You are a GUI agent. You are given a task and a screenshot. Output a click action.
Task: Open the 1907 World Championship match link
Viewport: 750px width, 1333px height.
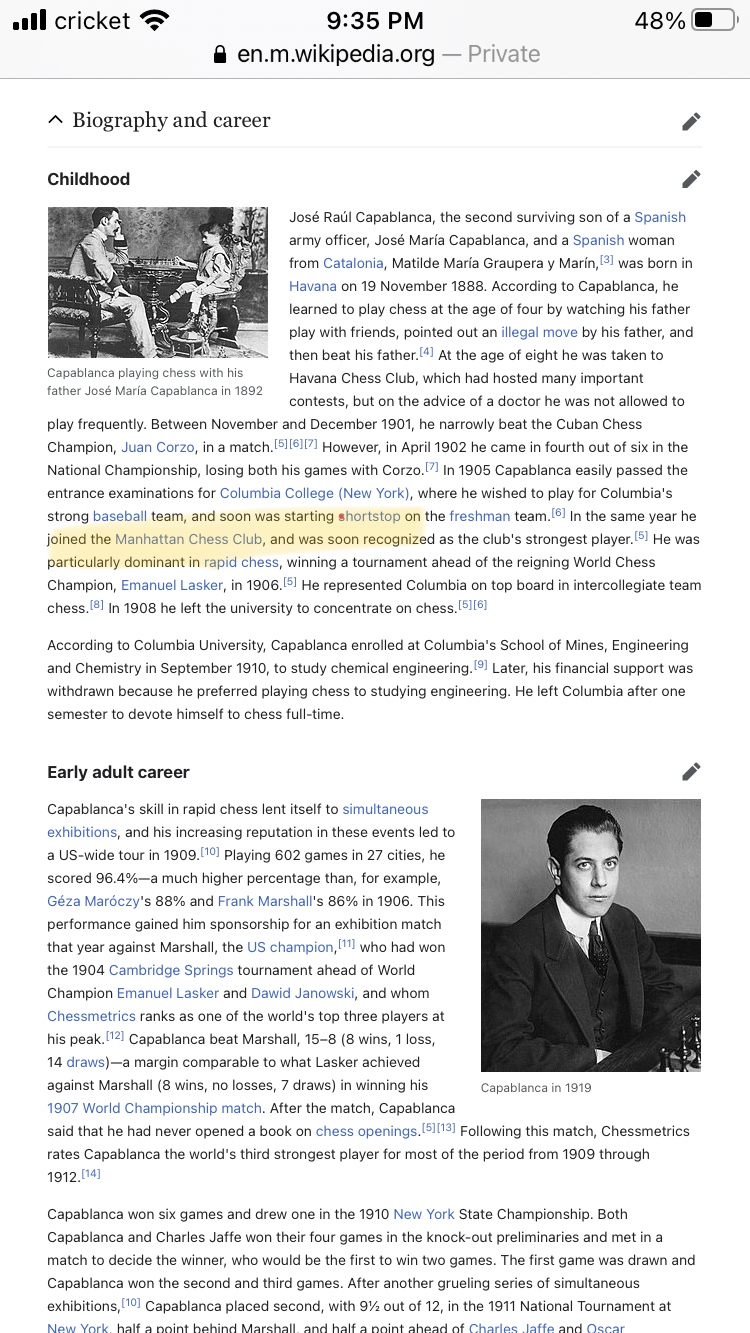click(x=155, y=1108)
